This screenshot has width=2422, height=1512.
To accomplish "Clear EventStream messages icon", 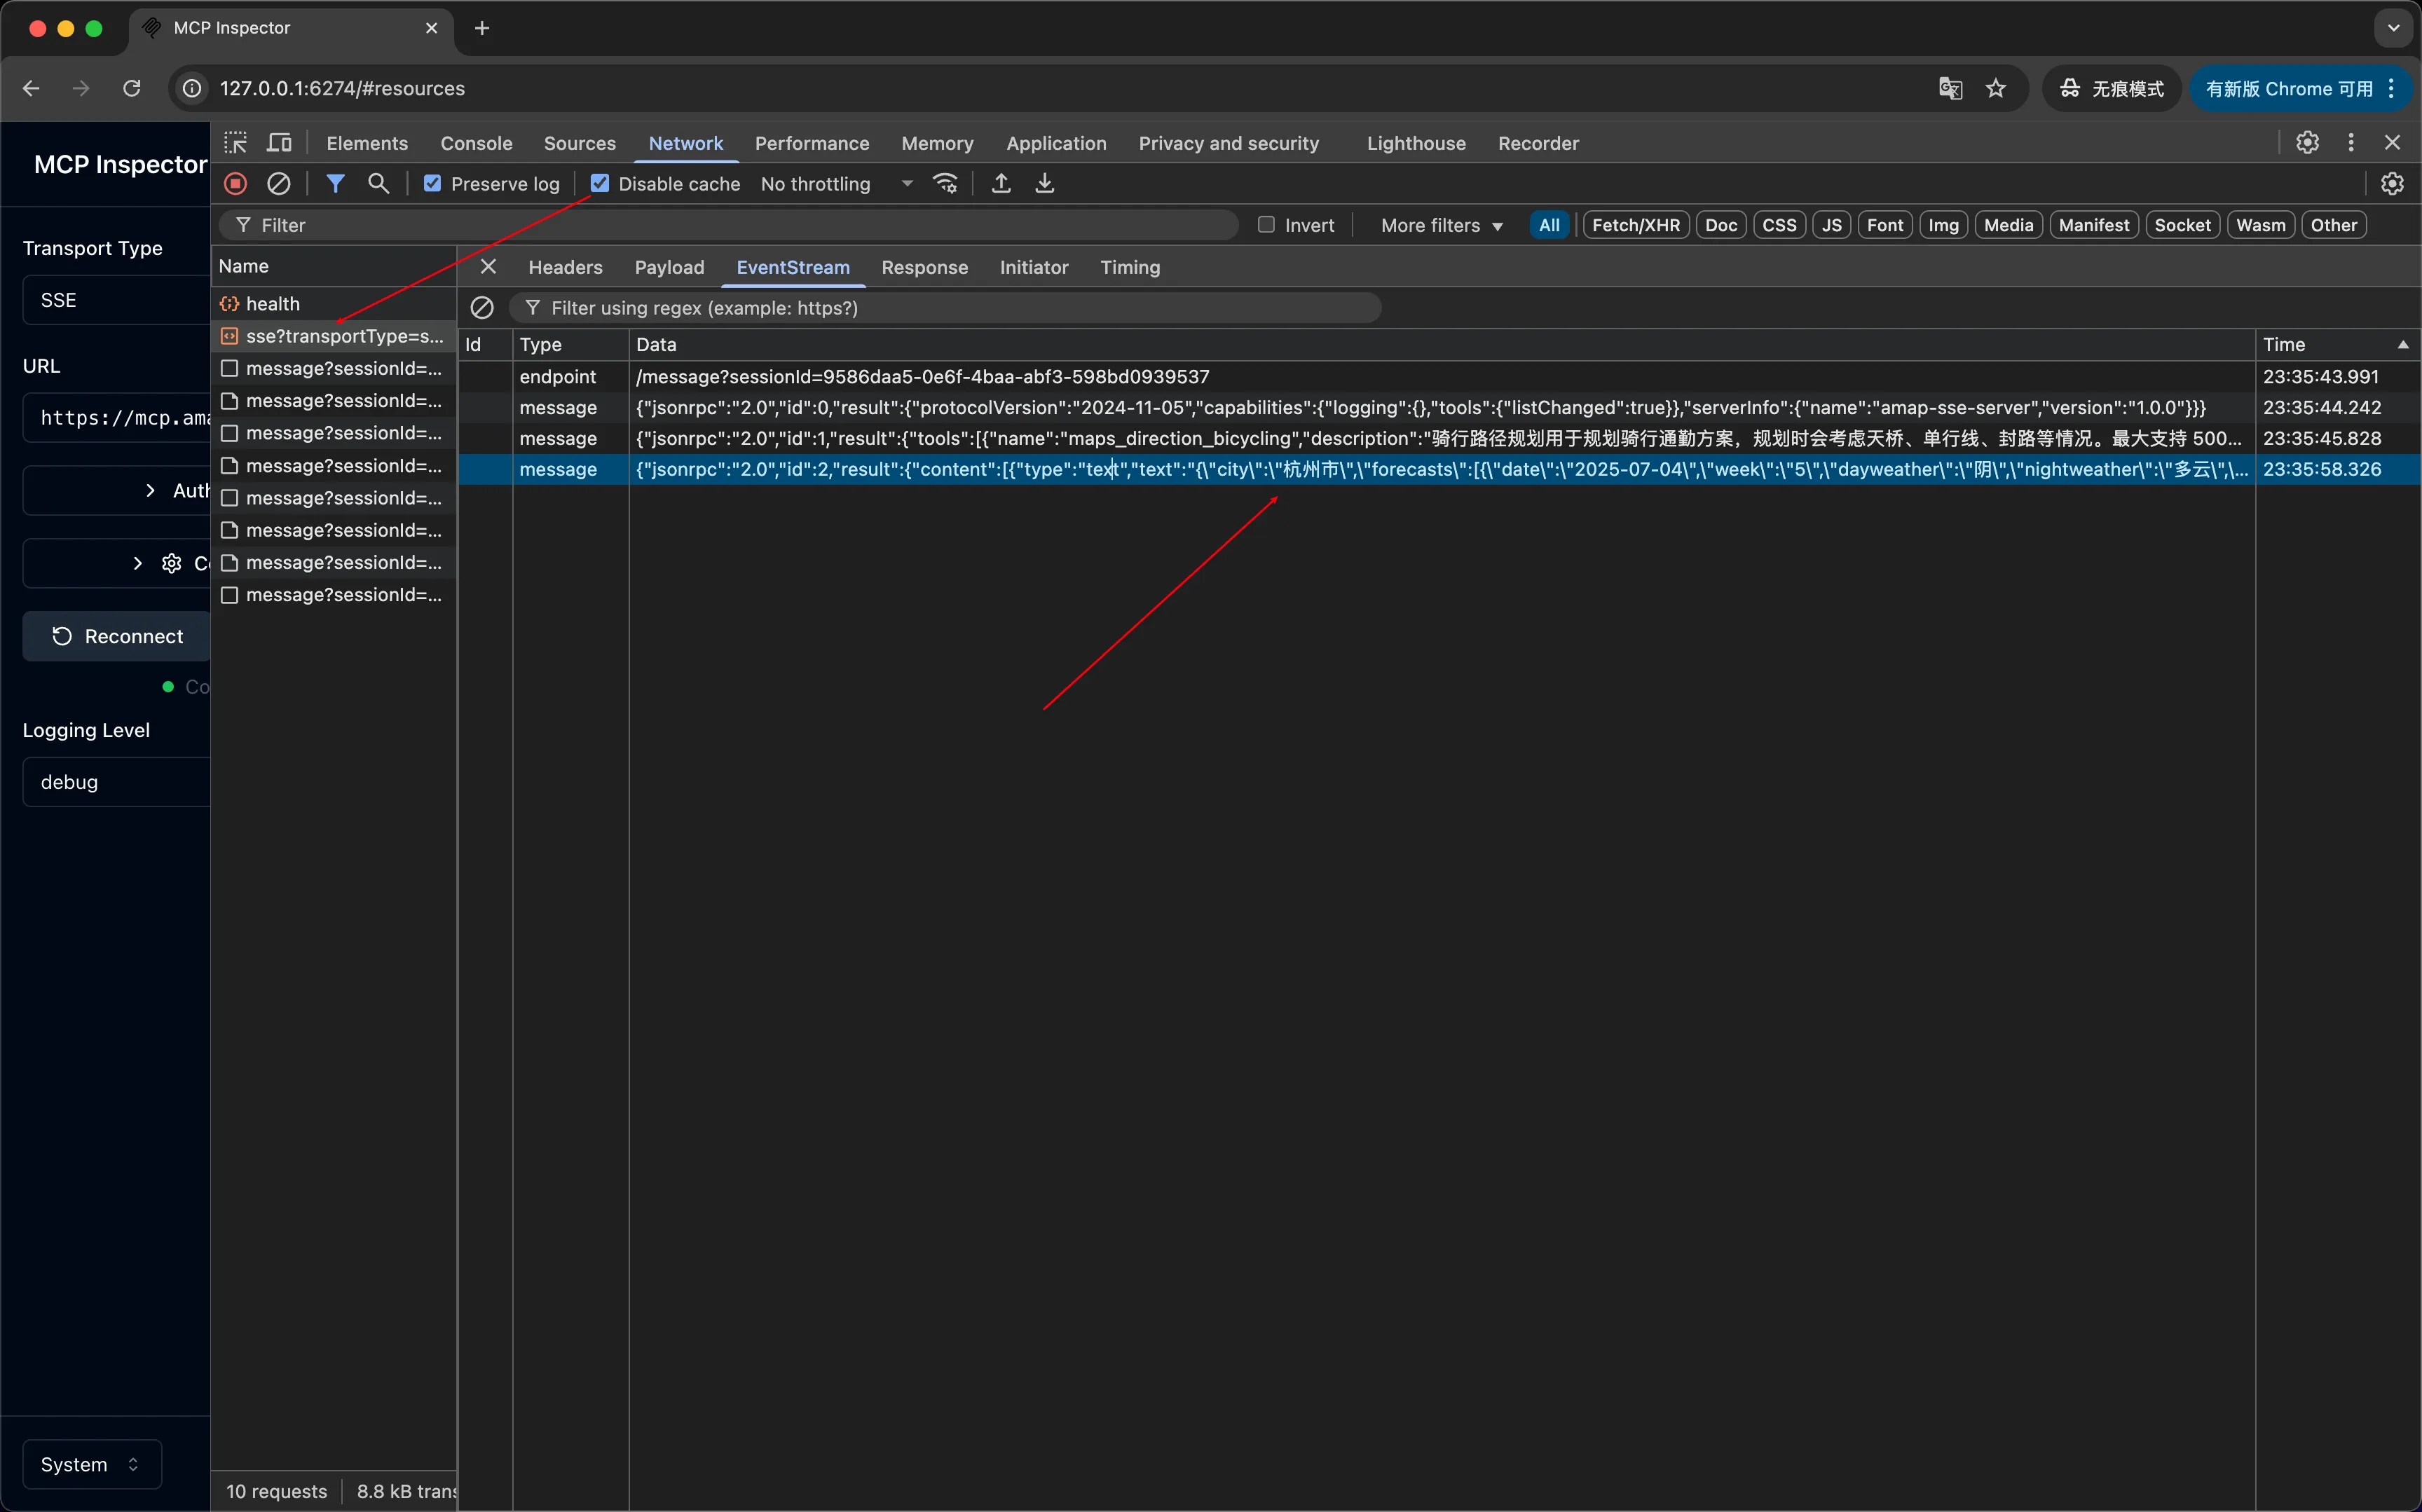I will click(482, 308).
